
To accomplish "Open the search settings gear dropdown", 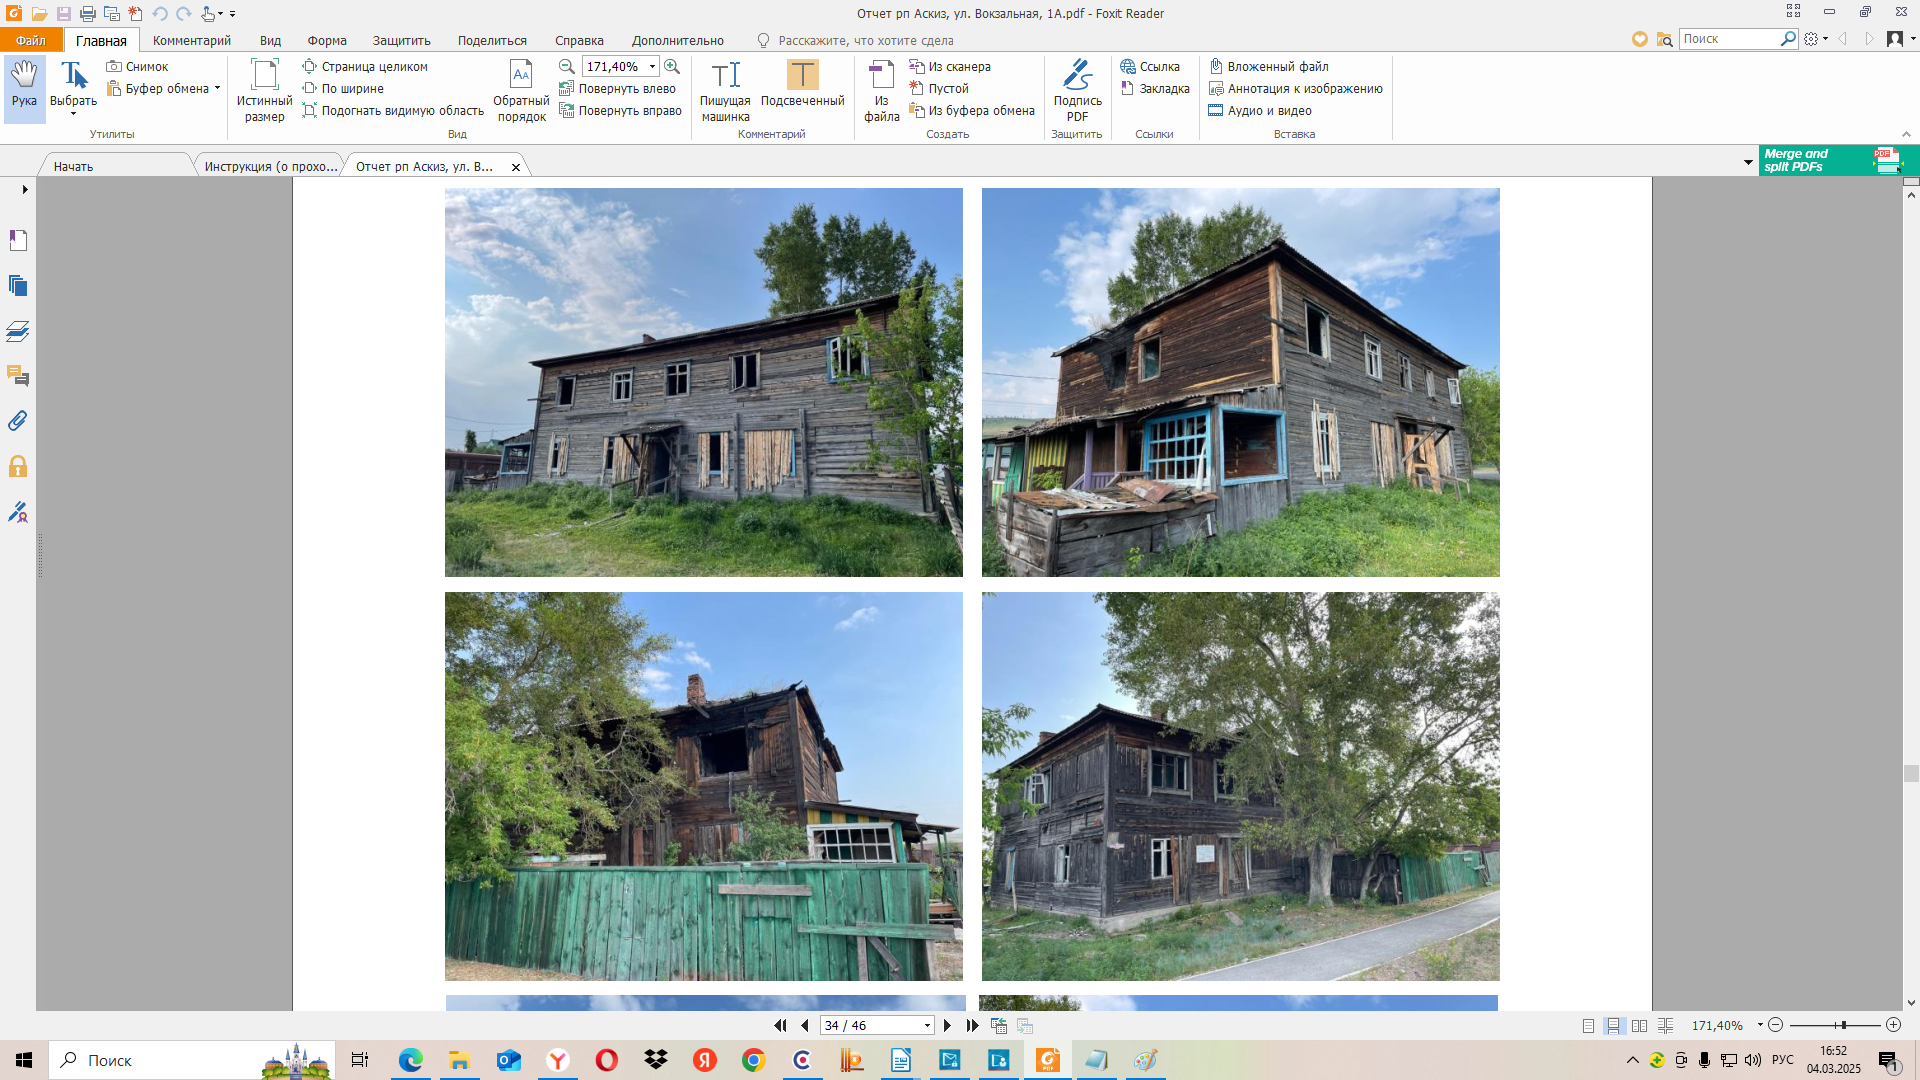I will (x=1815, y=39).
